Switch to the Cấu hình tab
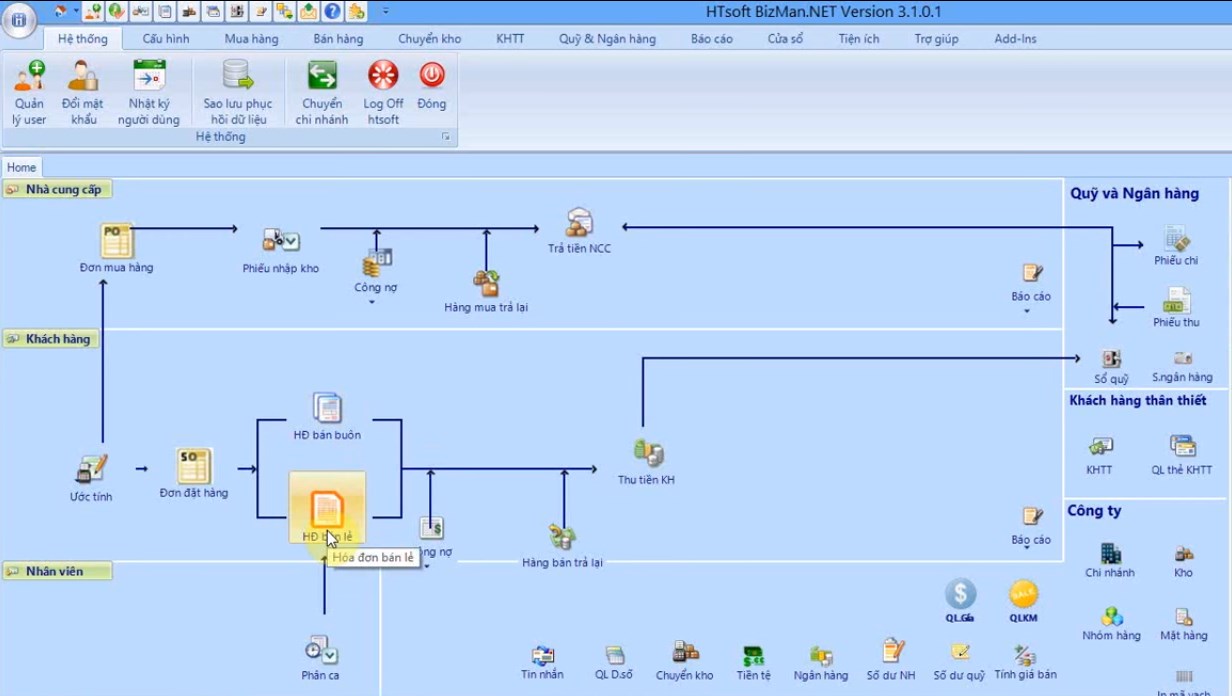1232x696 pixels. coord(166,39)
